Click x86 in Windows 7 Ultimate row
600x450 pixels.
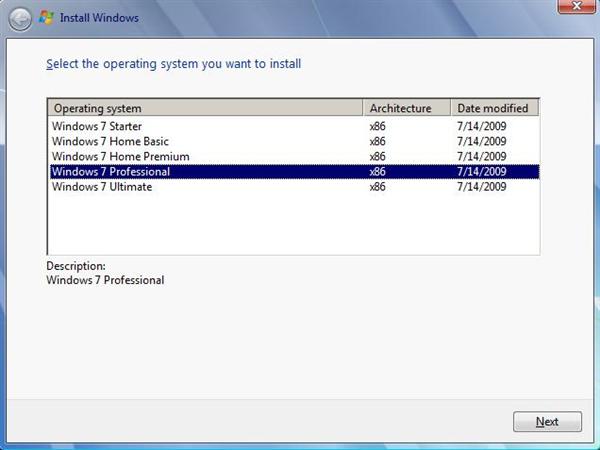tap(377, 187)
